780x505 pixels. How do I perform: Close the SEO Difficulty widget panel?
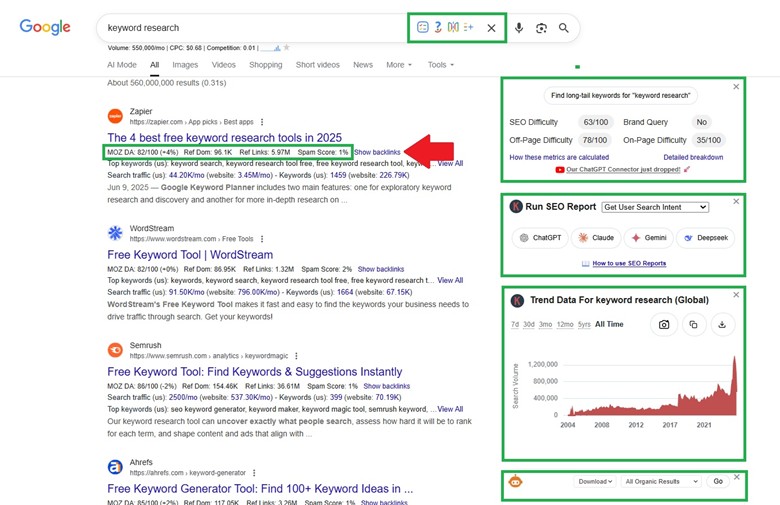(736, 87)
